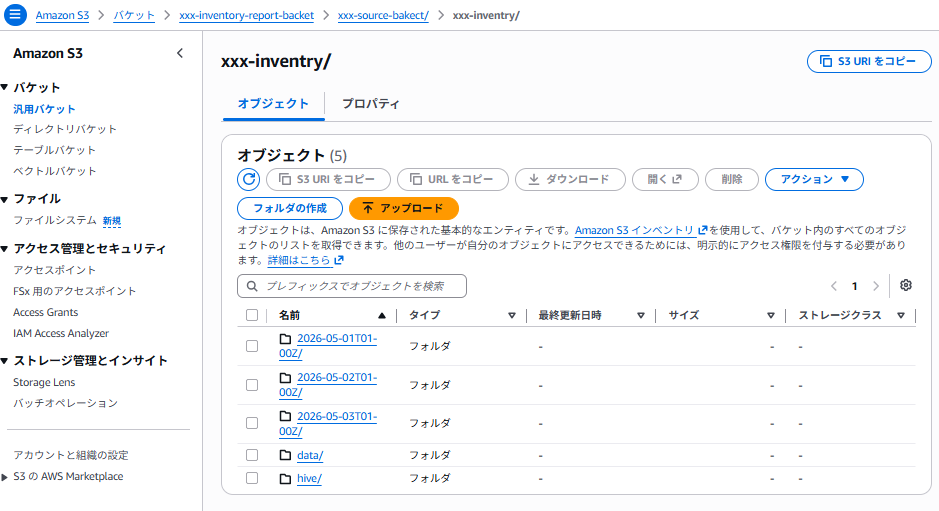Click folder icon of 2026-05-03T01-00Z/
This screenshot has width=939, height=511.
tap(285, 416)
